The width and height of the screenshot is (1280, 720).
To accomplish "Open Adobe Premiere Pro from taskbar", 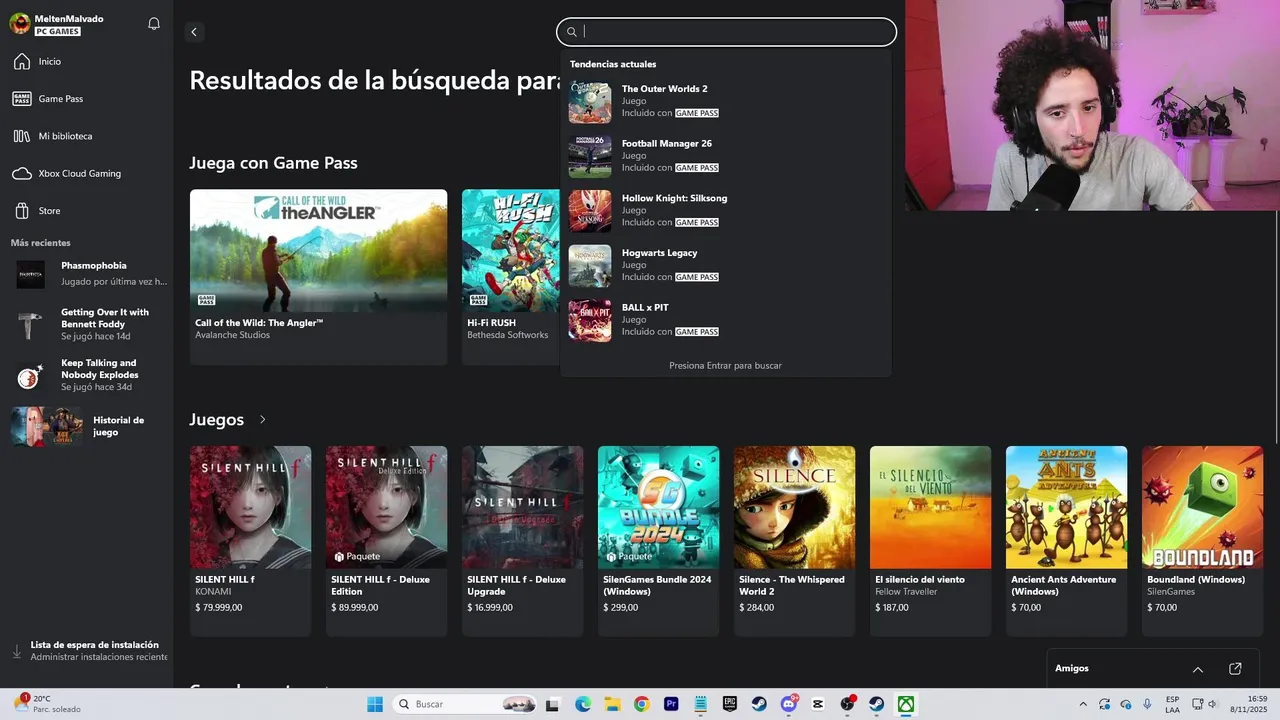I will [671, 704].
